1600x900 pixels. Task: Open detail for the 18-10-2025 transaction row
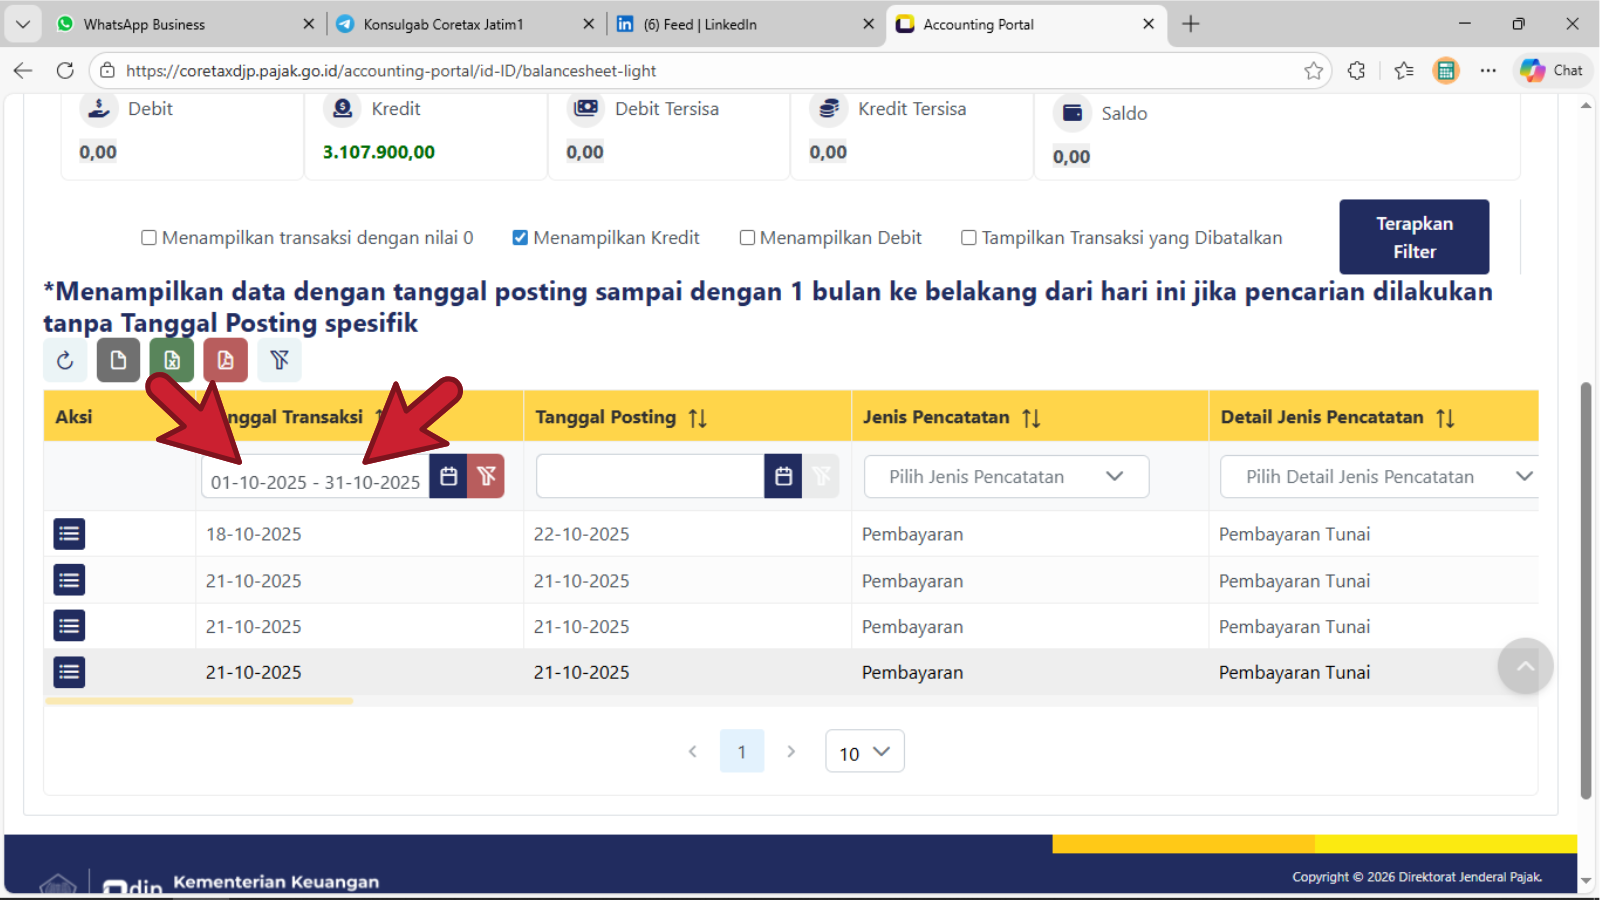pyautogui.click(x=69, y=534)
